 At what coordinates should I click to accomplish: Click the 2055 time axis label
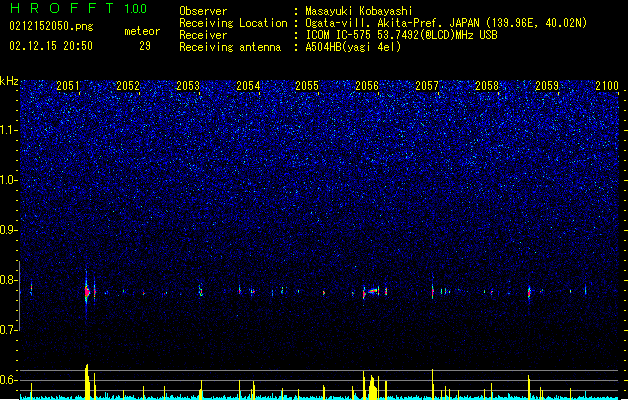[x=307, y=85]
